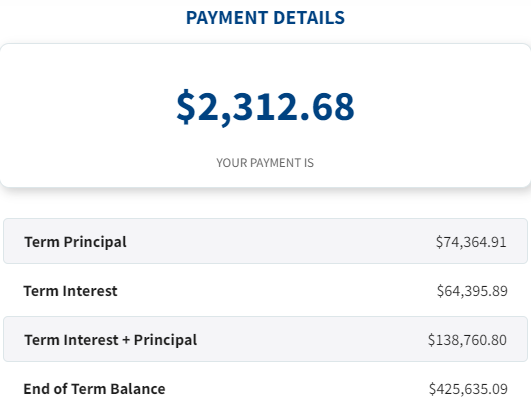
Task: Click the Term Principal label
Action: pos(75,242)
